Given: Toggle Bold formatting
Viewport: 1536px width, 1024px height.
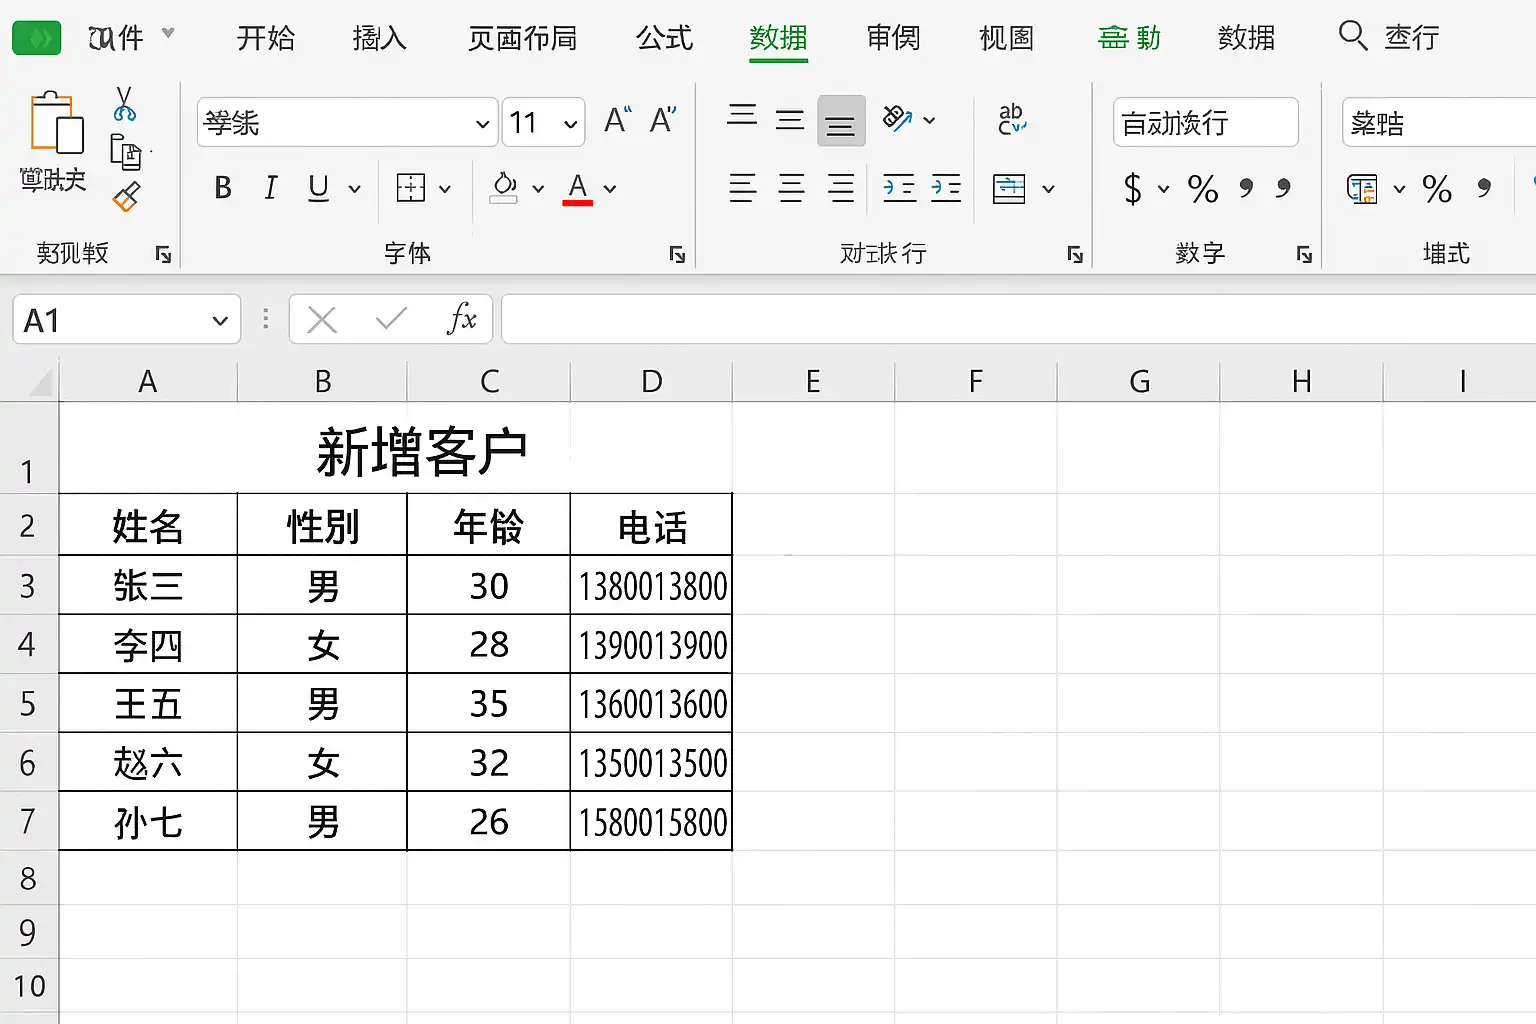Looking at the screenshot, I should click(x=223, y=188).
